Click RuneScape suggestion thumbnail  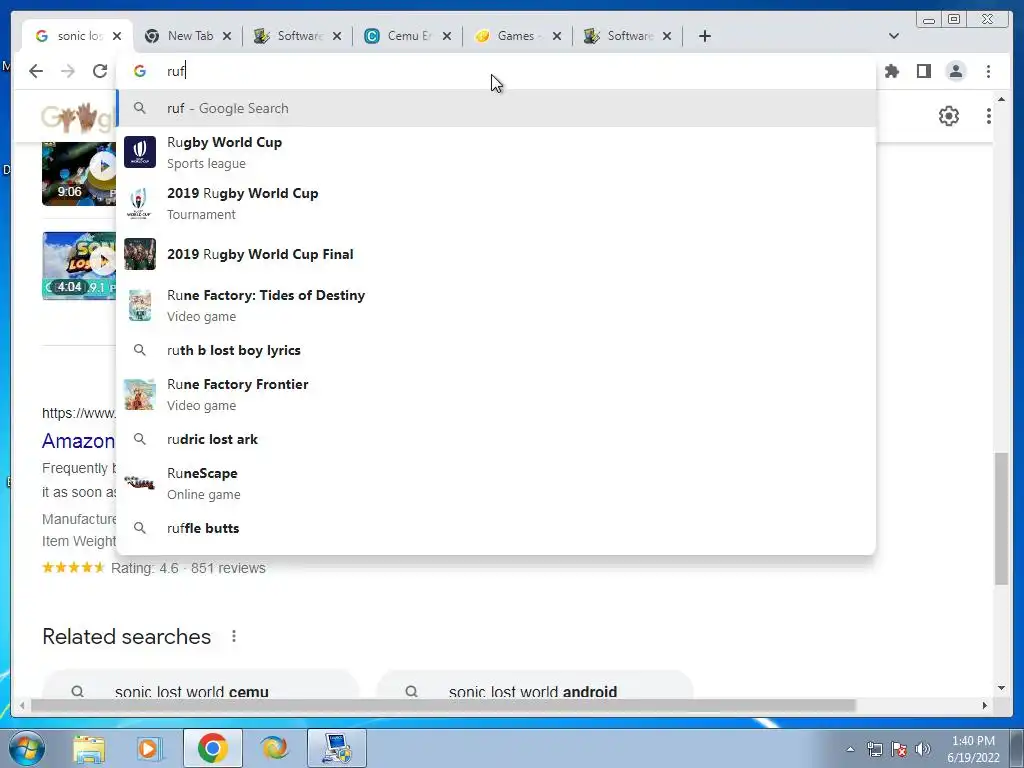pyautogui.click(x=140, y=483)
